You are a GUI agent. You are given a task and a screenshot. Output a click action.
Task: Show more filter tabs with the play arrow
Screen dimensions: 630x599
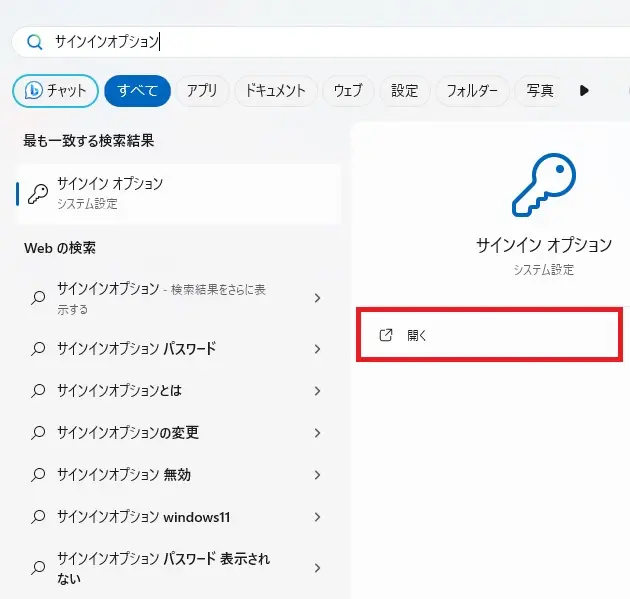click(x=584, y=91)
